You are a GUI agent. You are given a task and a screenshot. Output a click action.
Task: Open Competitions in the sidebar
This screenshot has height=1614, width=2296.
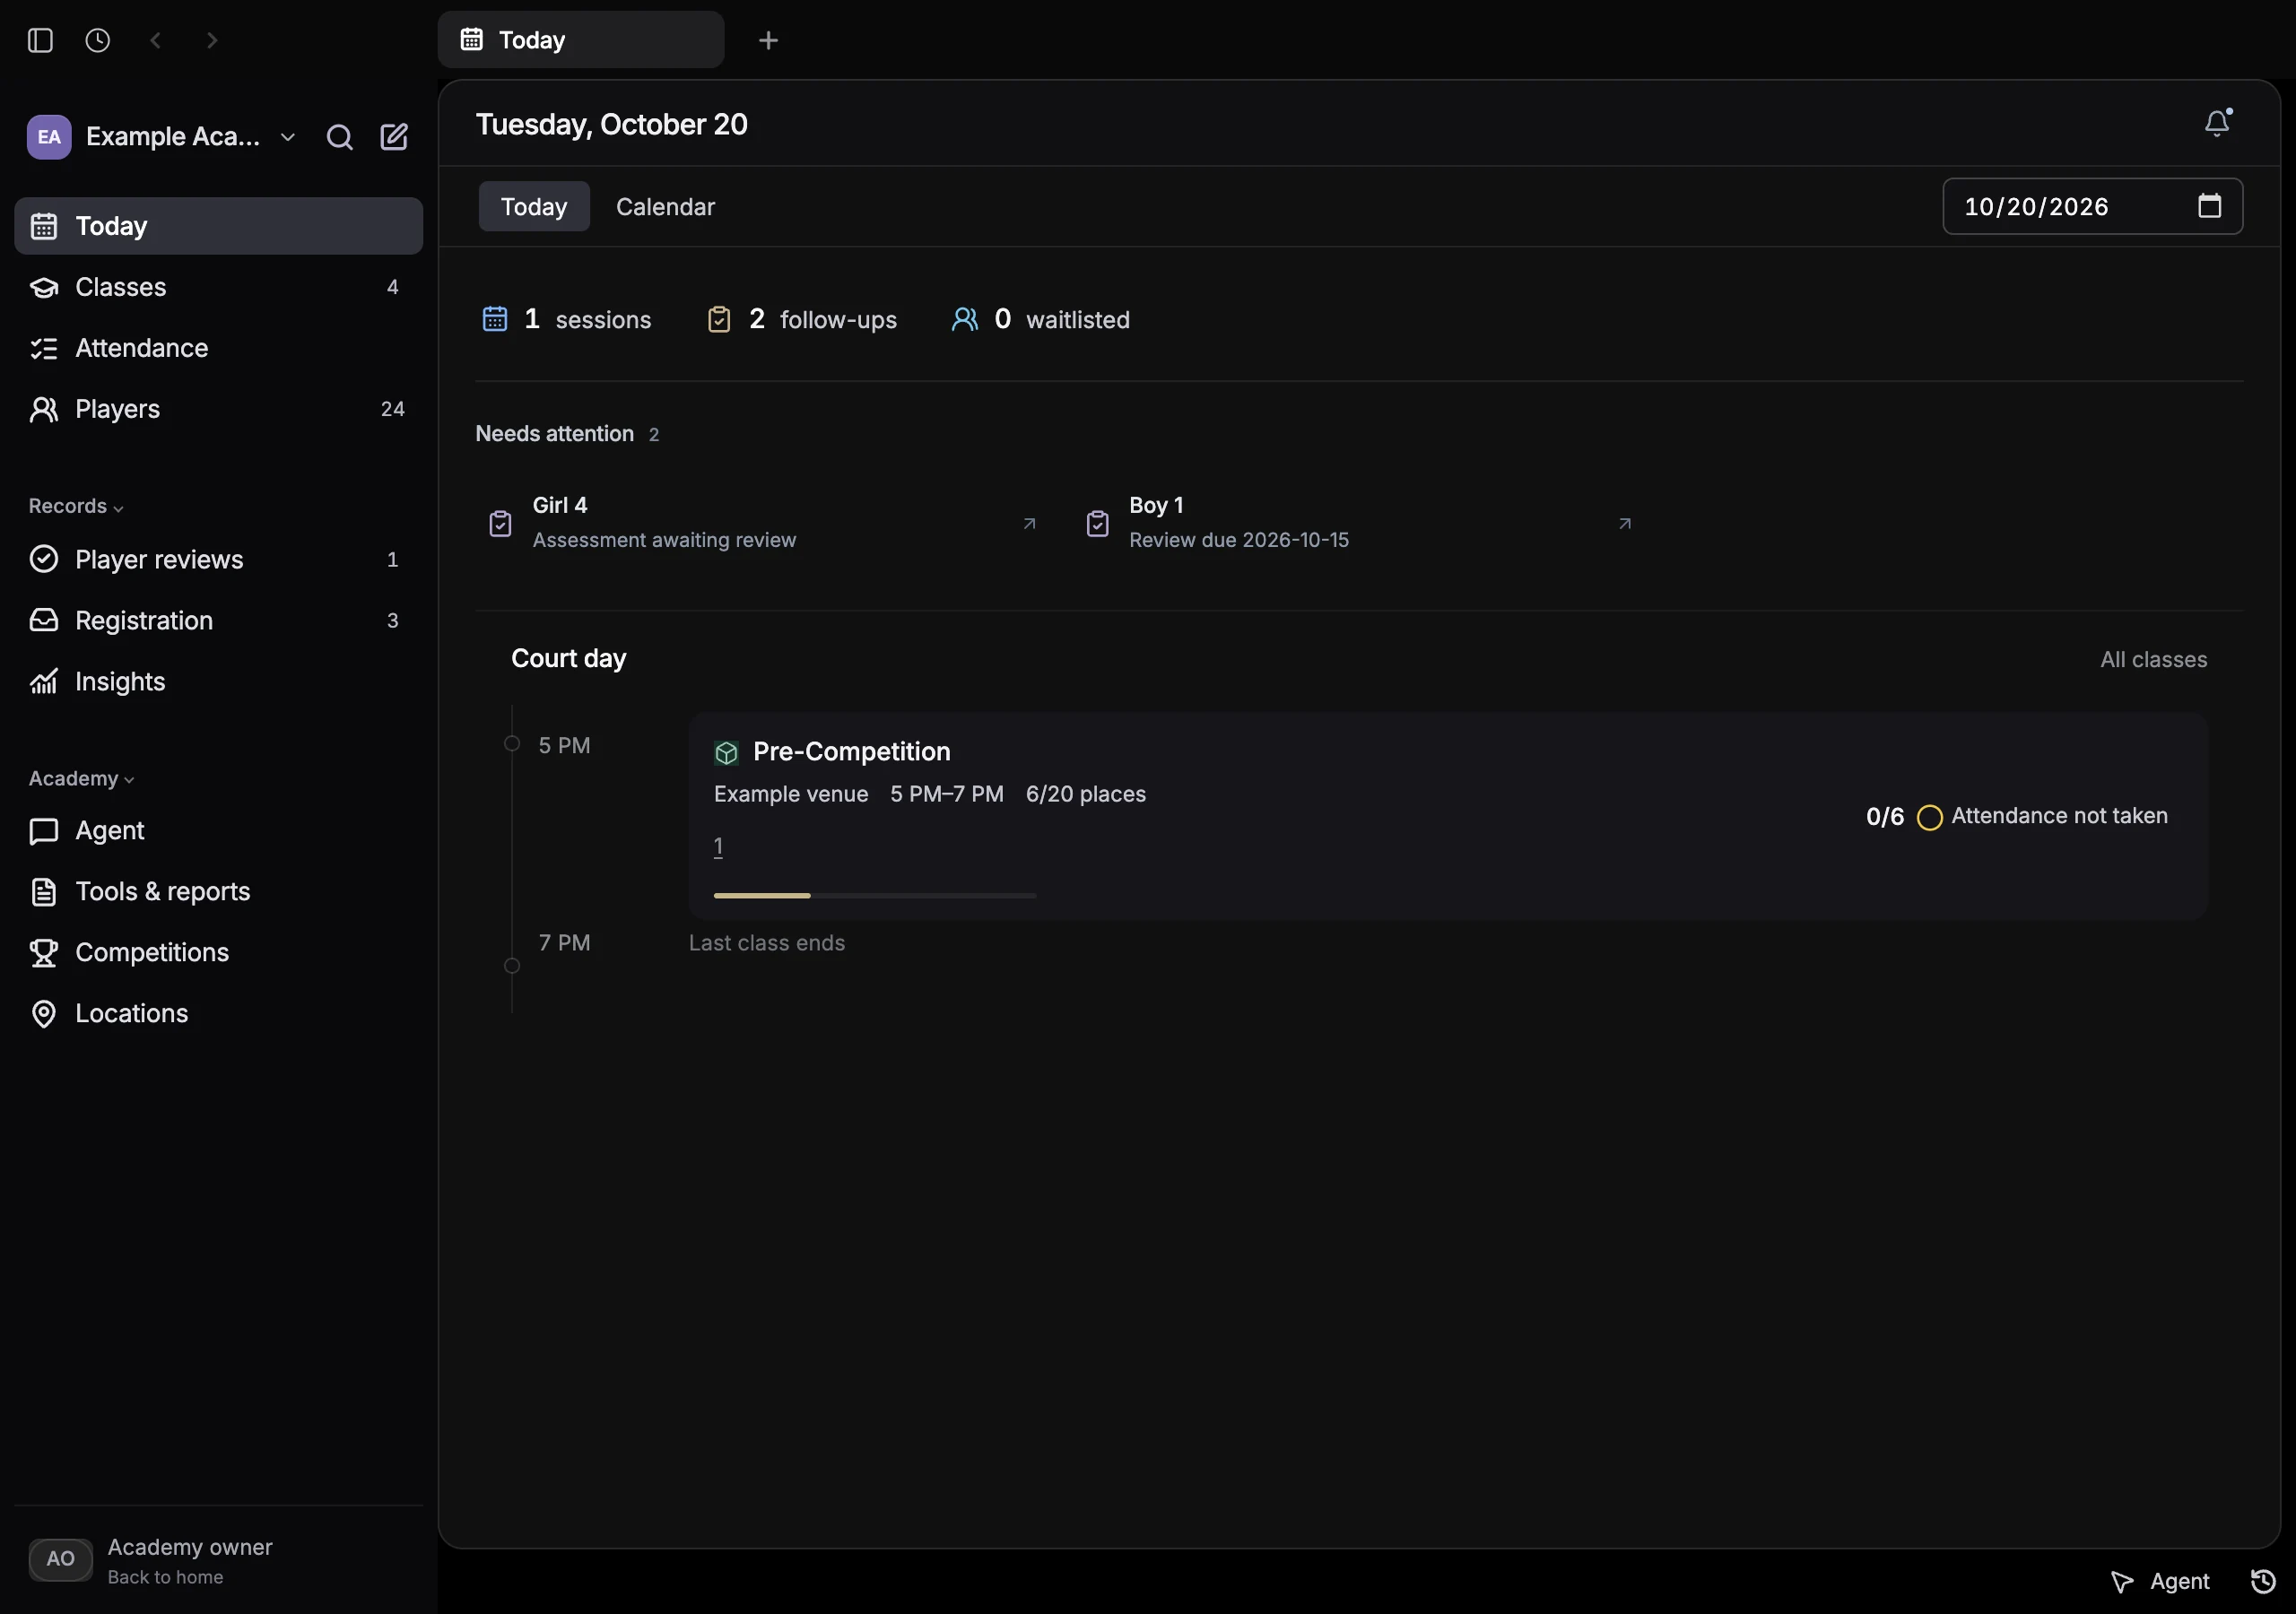218,952
